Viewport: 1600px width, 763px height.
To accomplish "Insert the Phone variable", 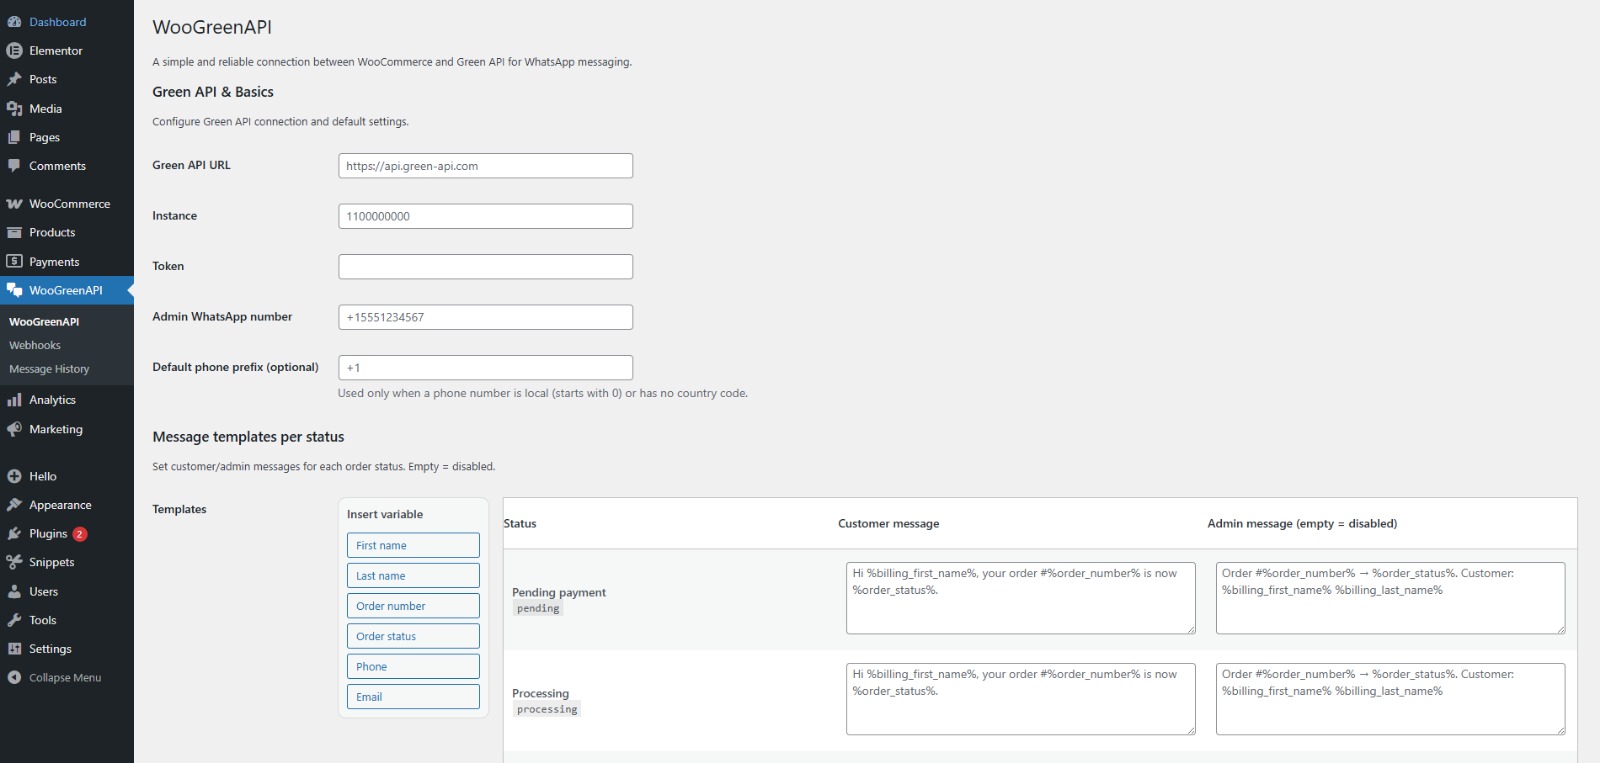I will [413, 666].
